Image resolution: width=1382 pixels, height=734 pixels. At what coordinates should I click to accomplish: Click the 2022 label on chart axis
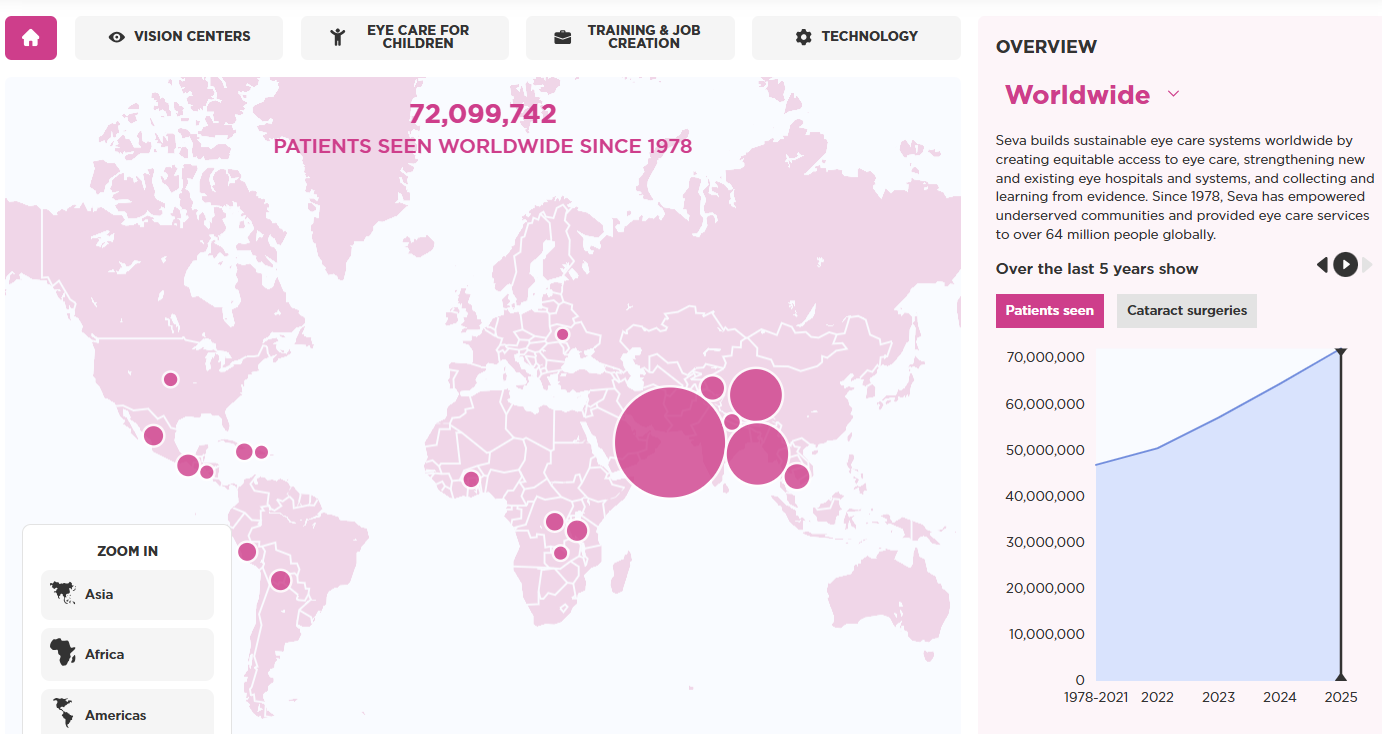click(1157, 697)
